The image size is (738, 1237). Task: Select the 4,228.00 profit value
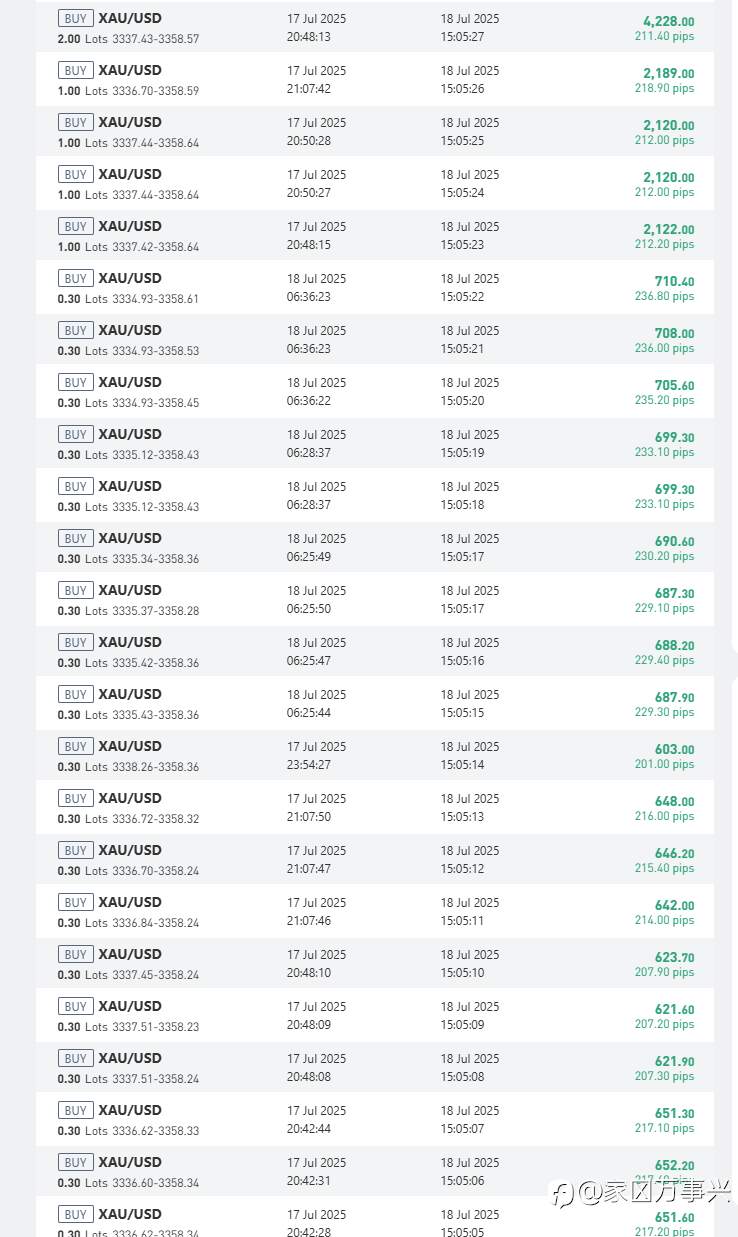click(668, 21)
